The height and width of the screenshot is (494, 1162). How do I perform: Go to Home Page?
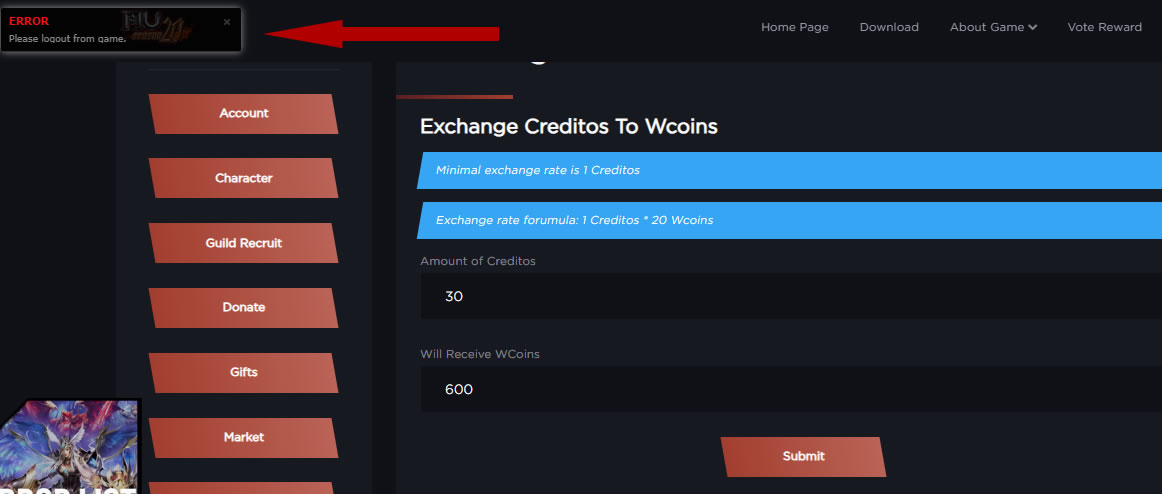(x=794, y=27)
